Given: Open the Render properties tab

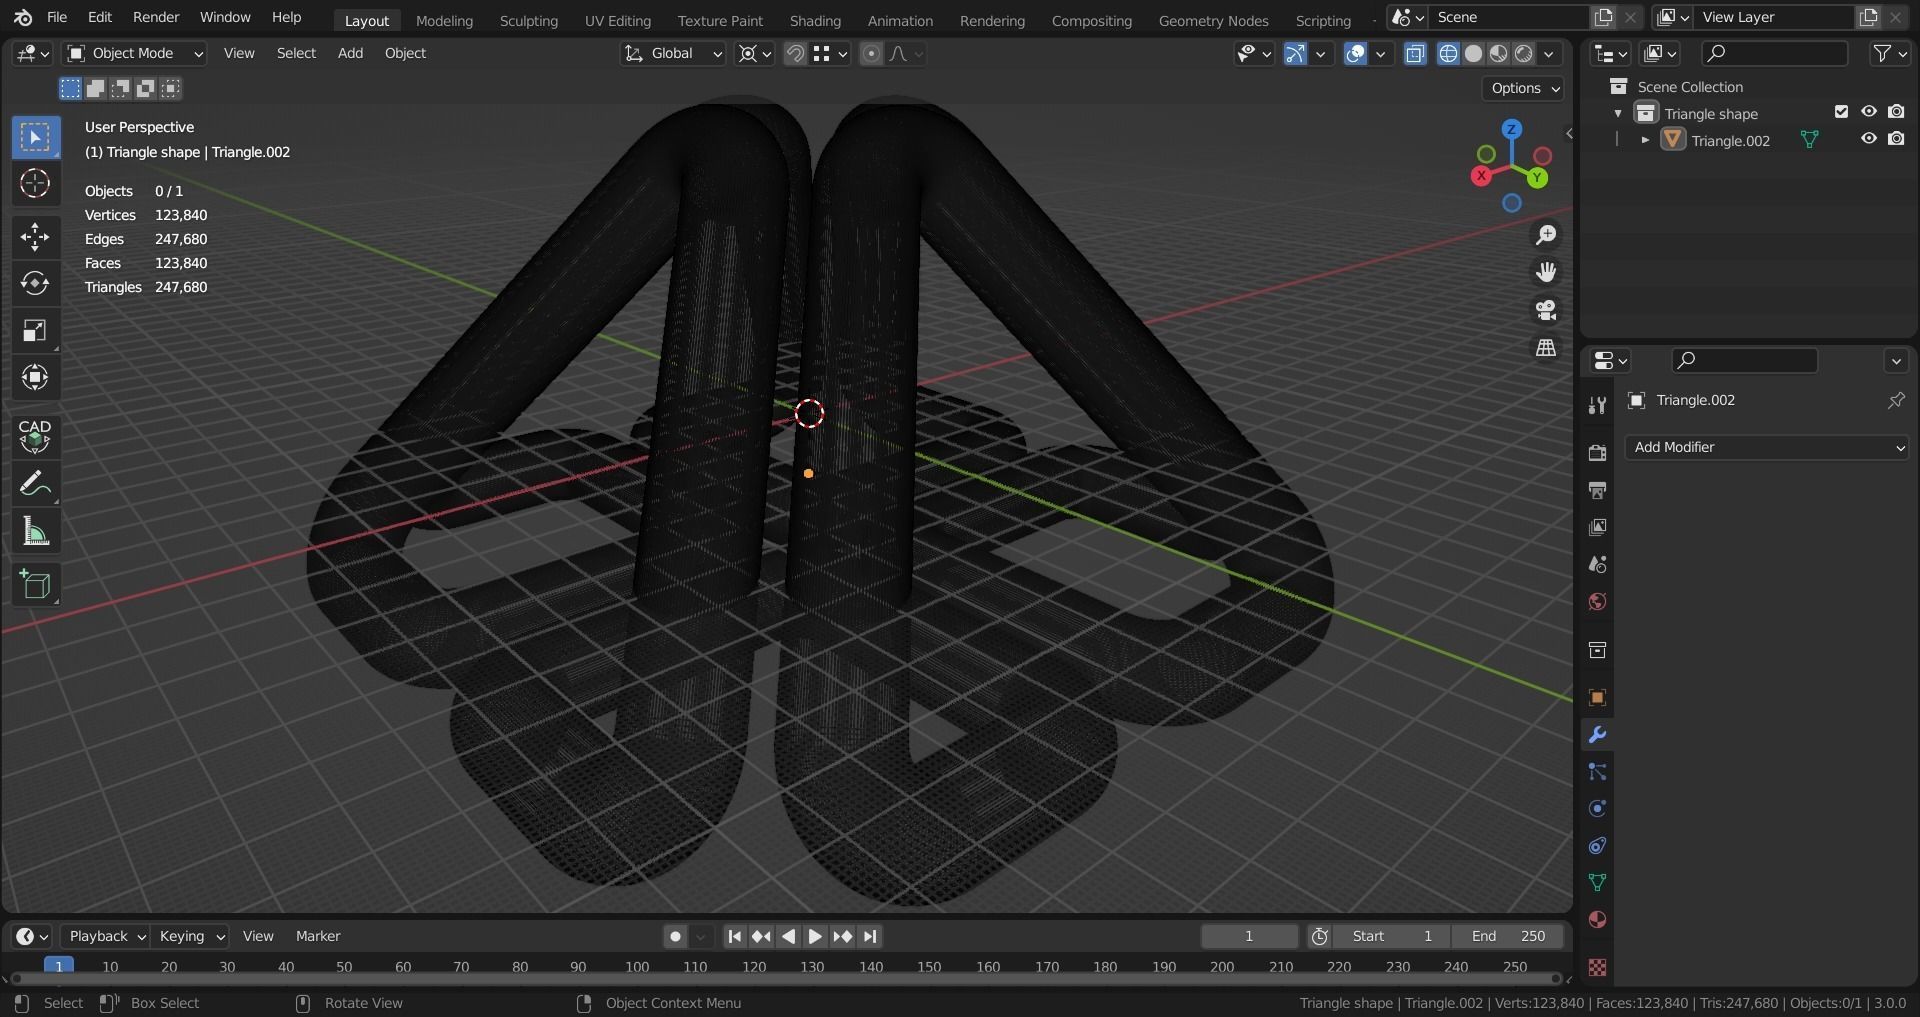Looking at the screenshot, I should [1597, 453].
